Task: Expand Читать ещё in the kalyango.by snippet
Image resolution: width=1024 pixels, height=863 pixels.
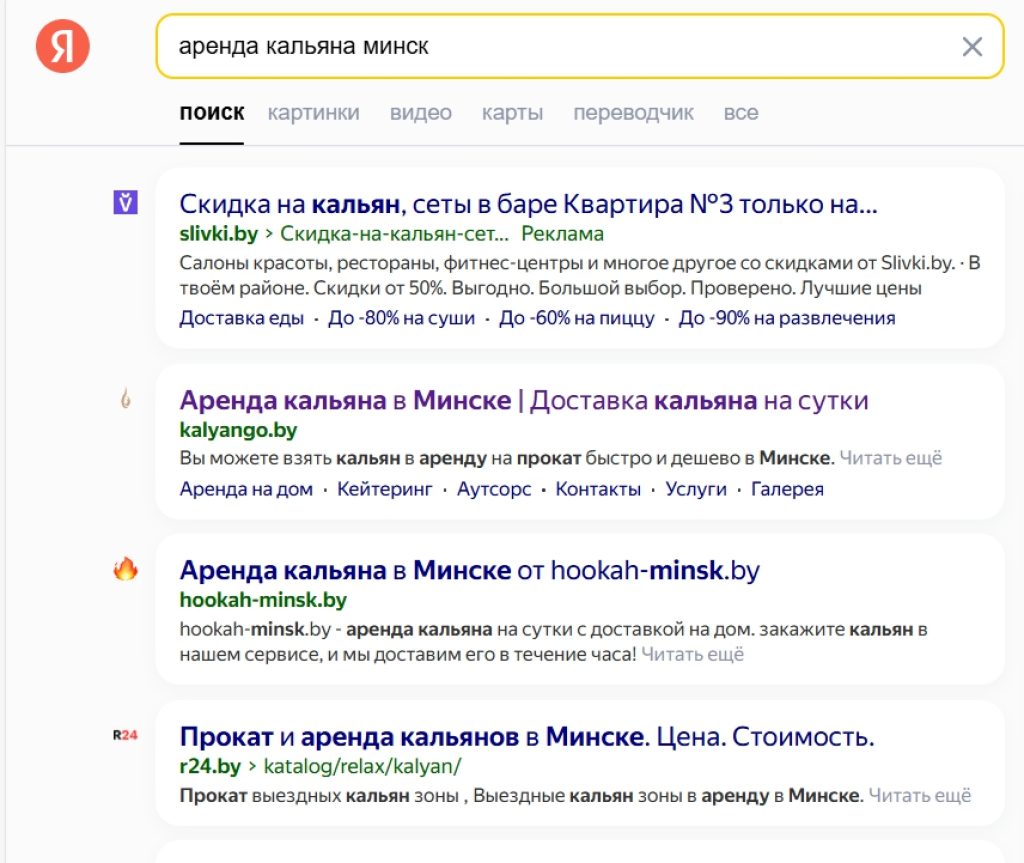Action: (890, 458)
